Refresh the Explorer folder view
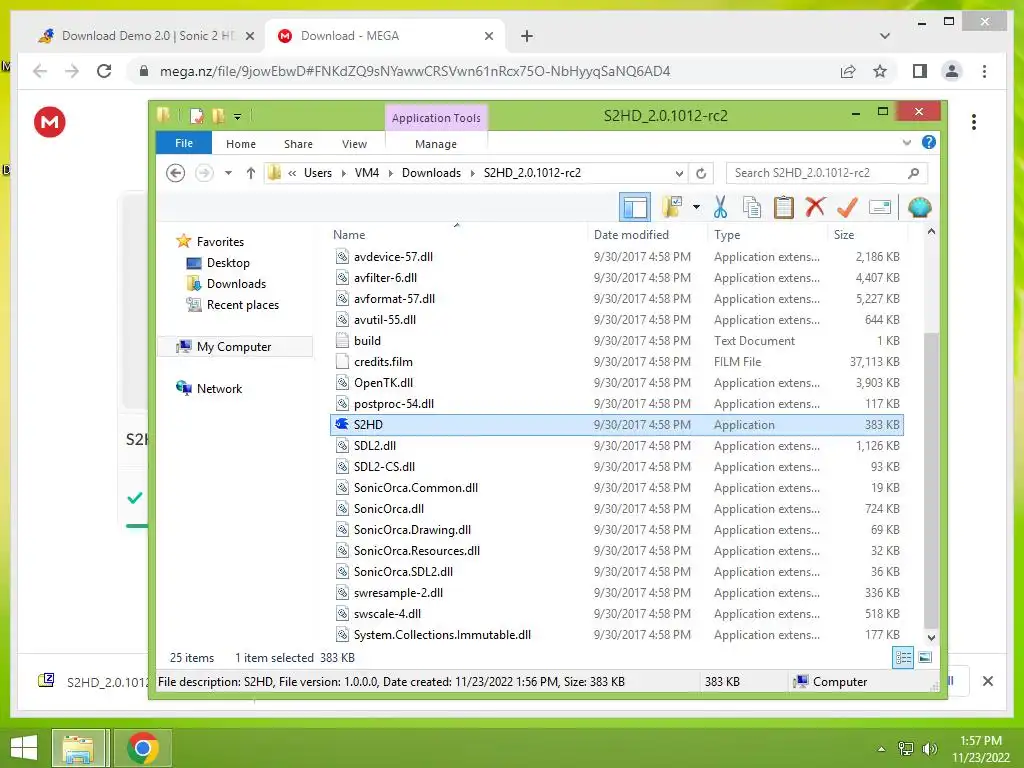 [x=701, y=173]
